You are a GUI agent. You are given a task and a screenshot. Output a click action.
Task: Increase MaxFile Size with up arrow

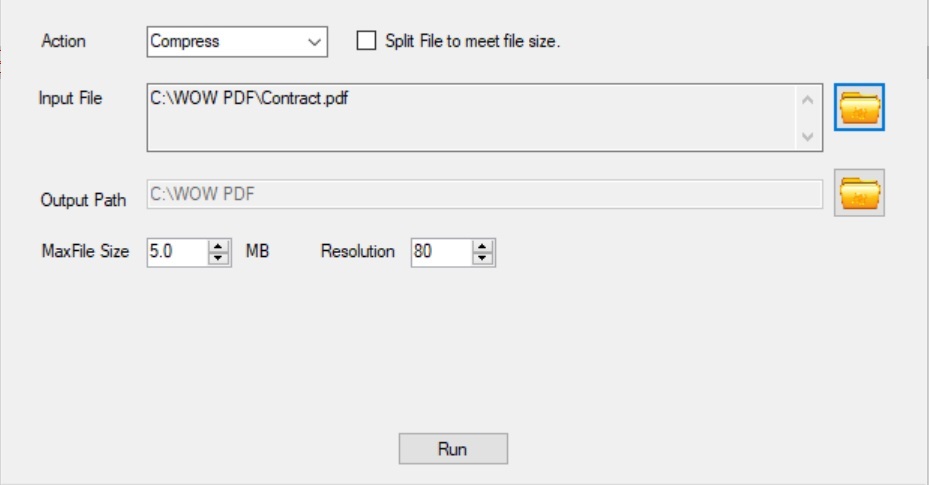[219, 247]
